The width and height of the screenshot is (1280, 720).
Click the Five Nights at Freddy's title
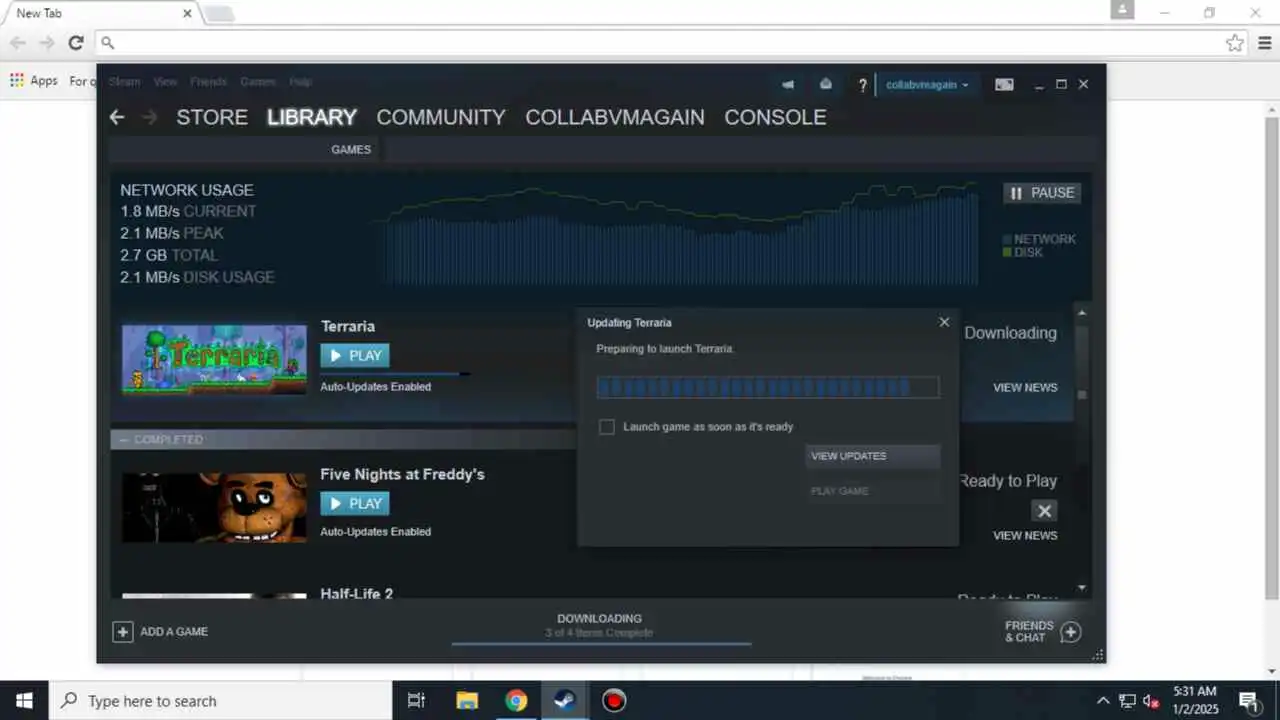click(402, 474)
